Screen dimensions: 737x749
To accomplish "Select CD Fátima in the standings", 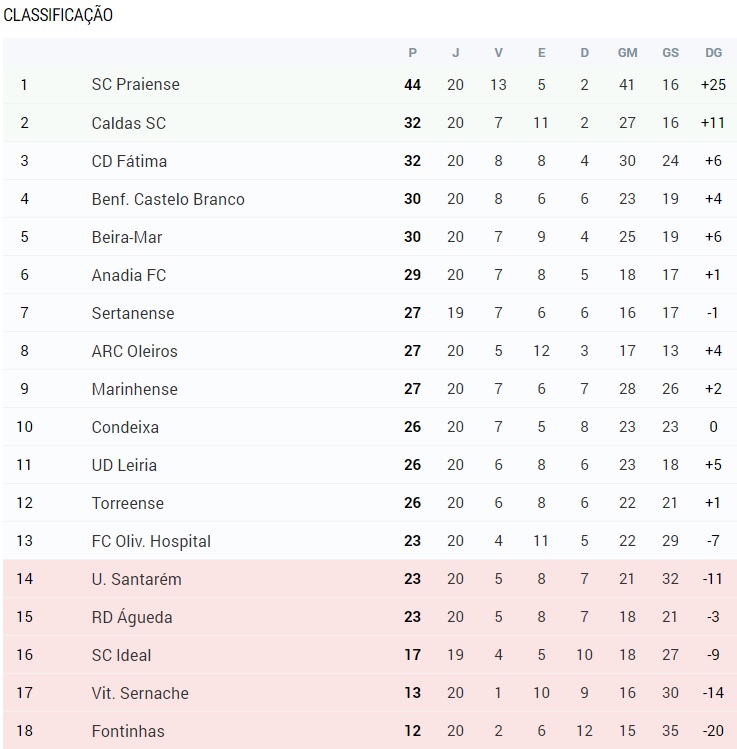I will click(129, 161).
